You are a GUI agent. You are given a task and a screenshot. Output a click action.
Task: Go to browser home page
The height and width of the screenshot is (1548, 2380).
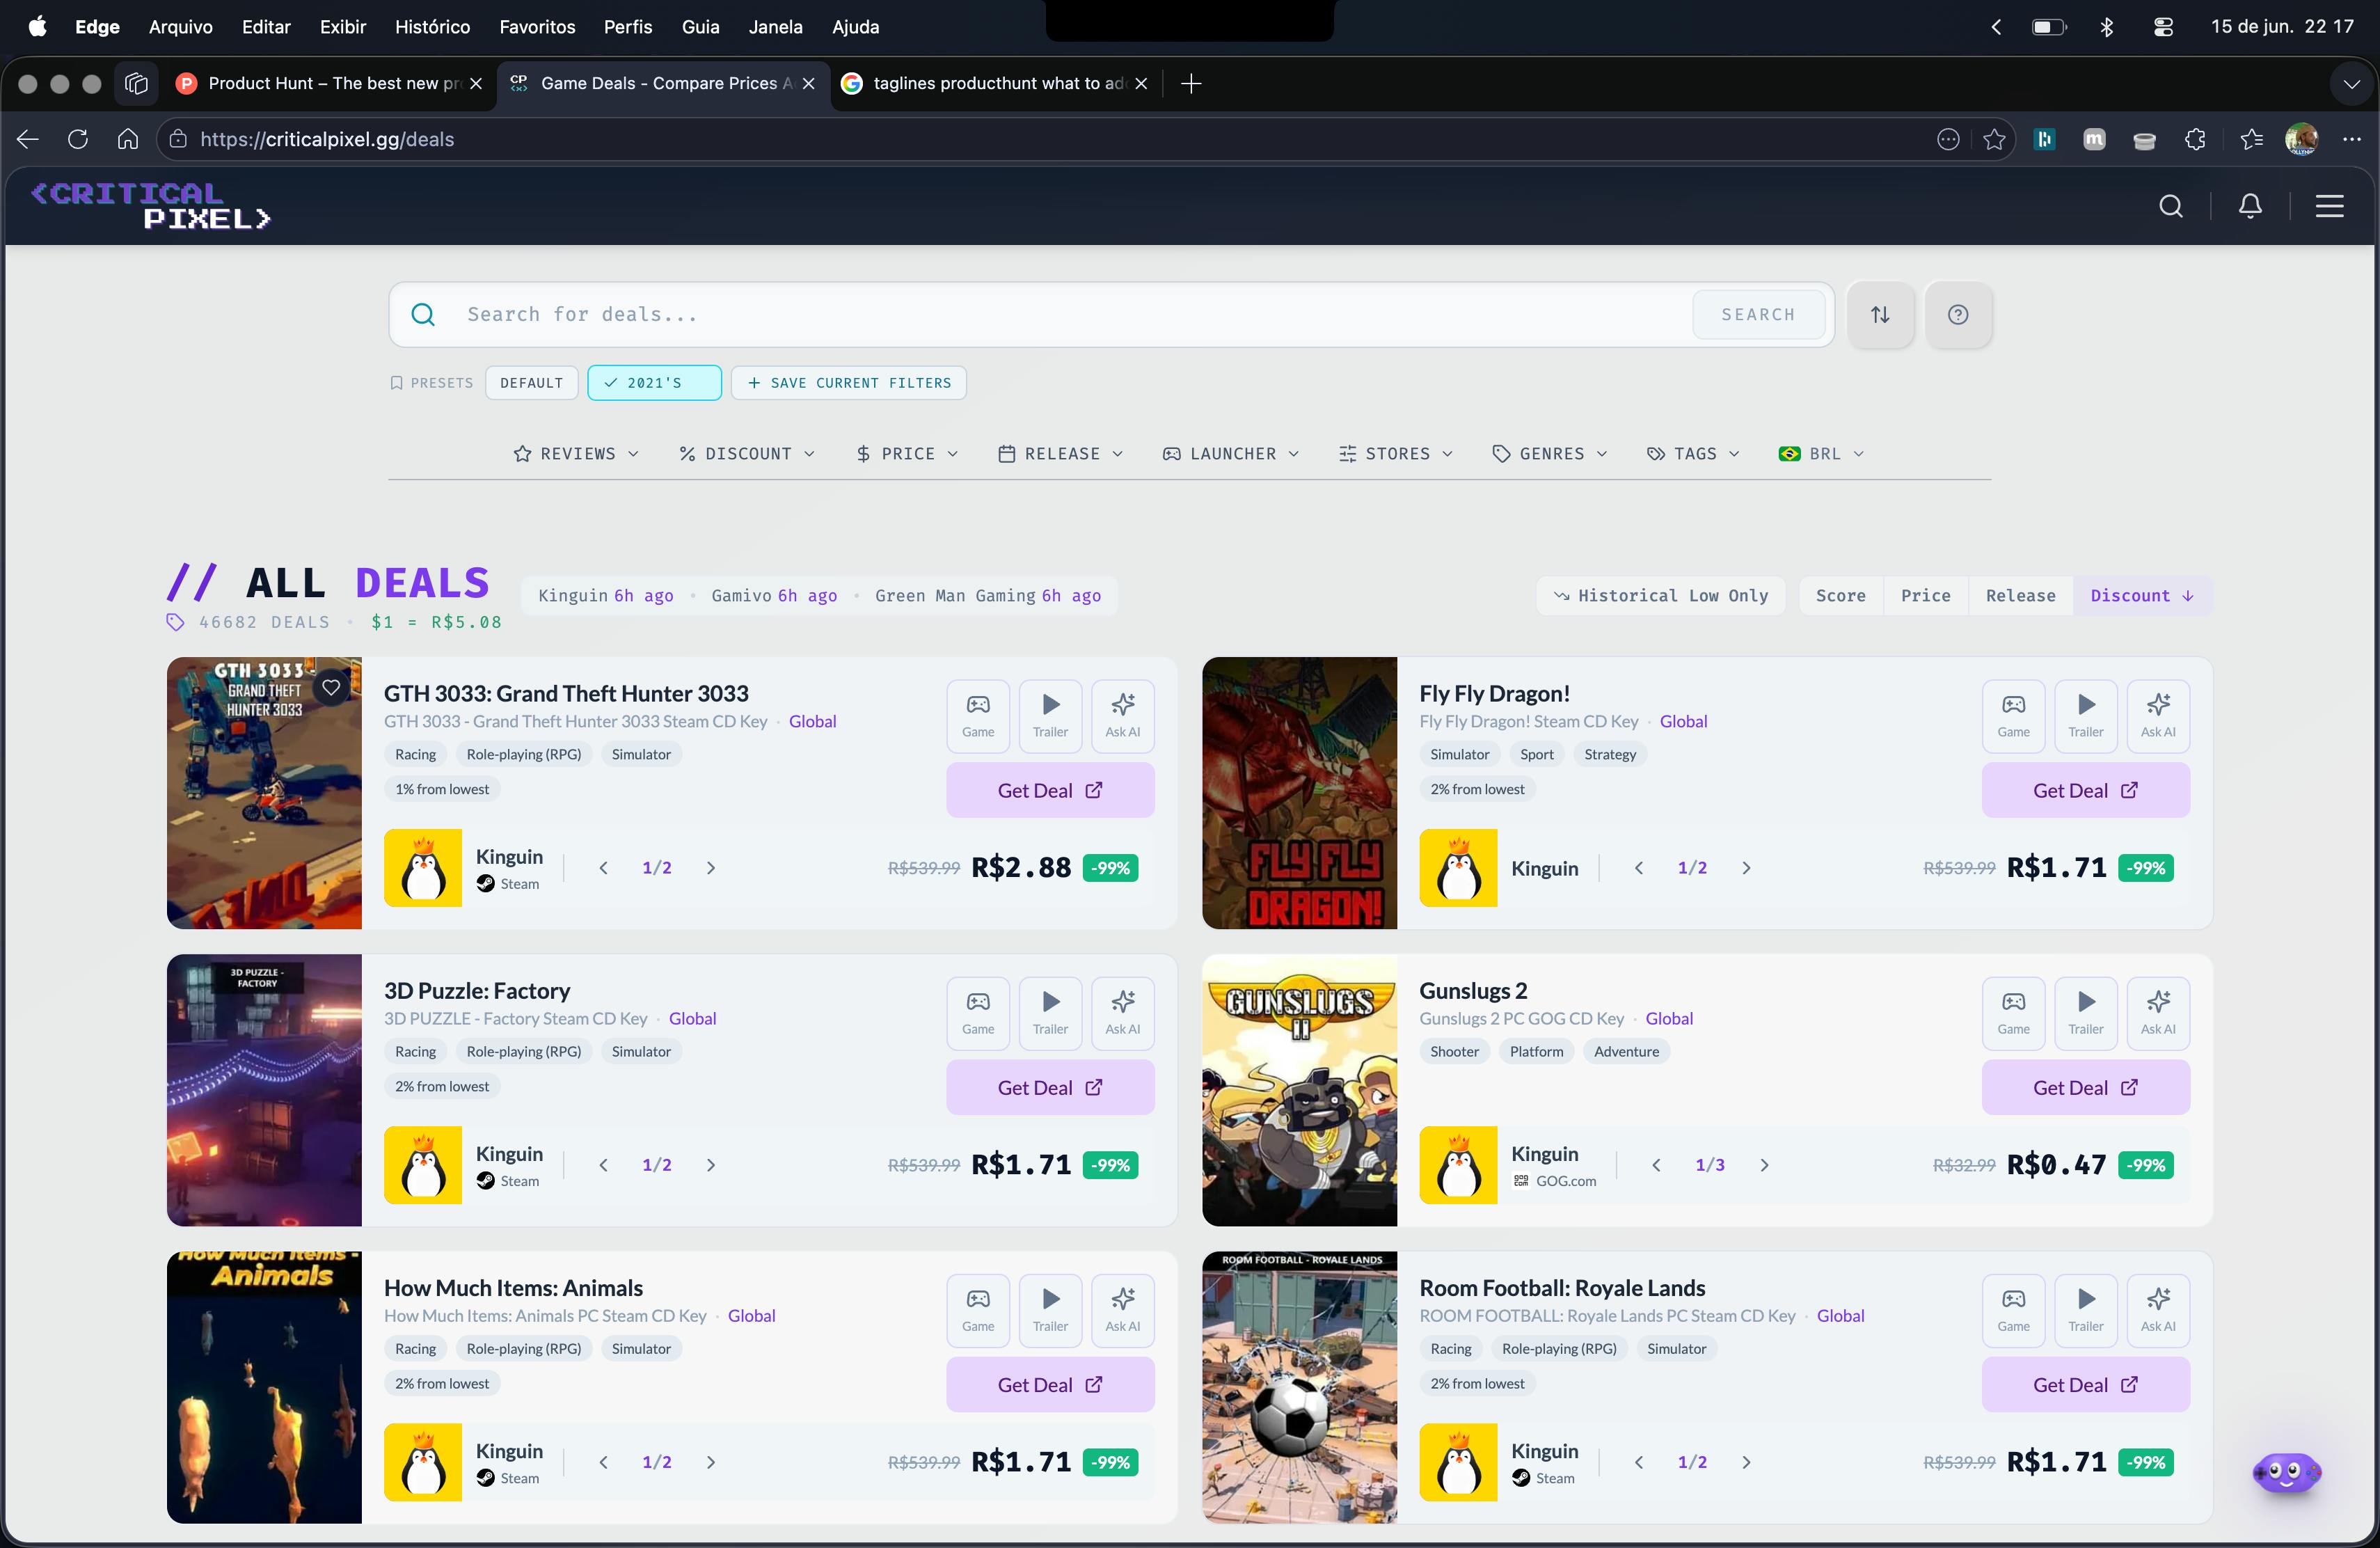128,139
